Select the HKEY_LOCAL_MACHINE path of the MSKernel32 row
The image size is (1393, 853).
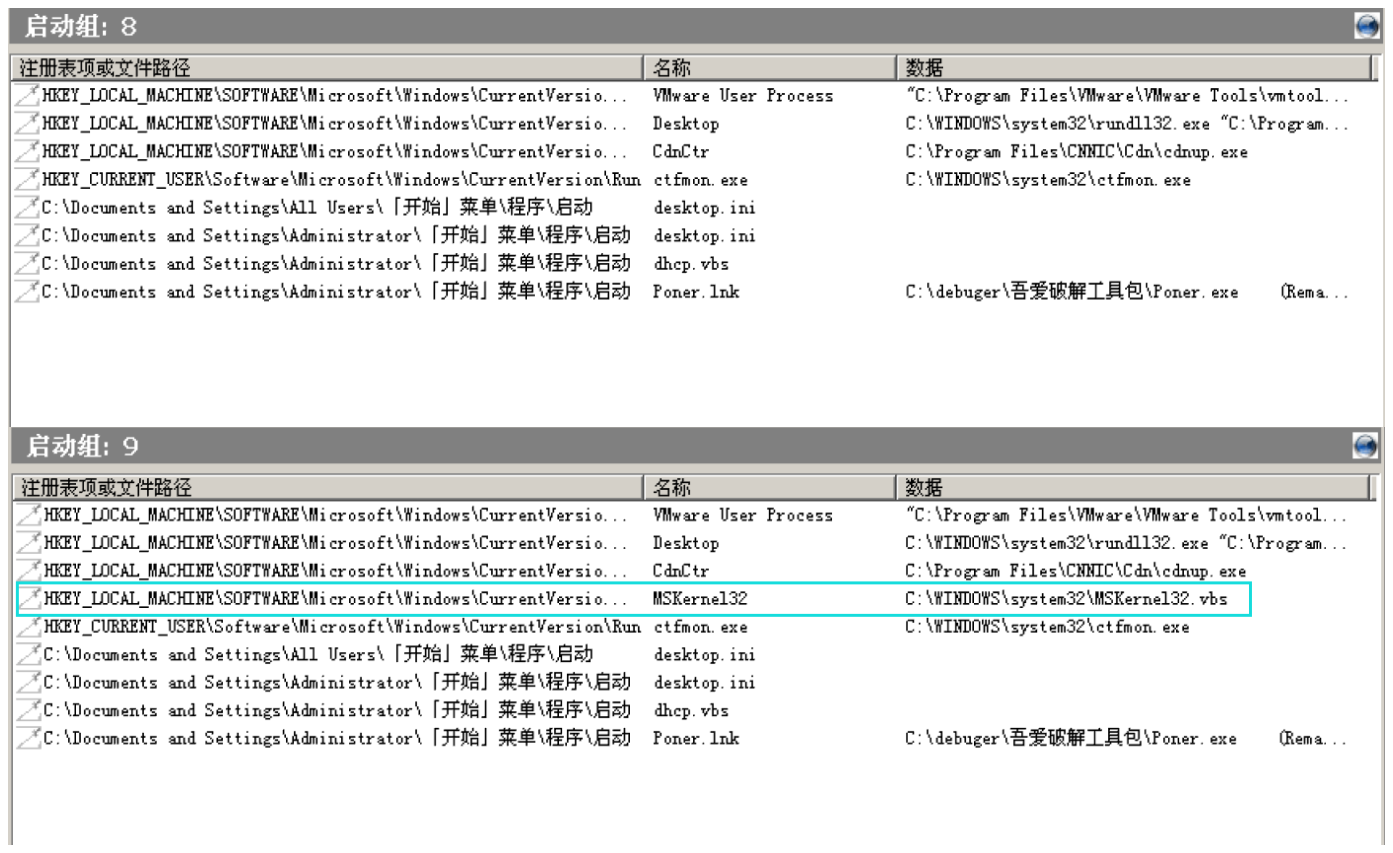click(x=335, y=599)
